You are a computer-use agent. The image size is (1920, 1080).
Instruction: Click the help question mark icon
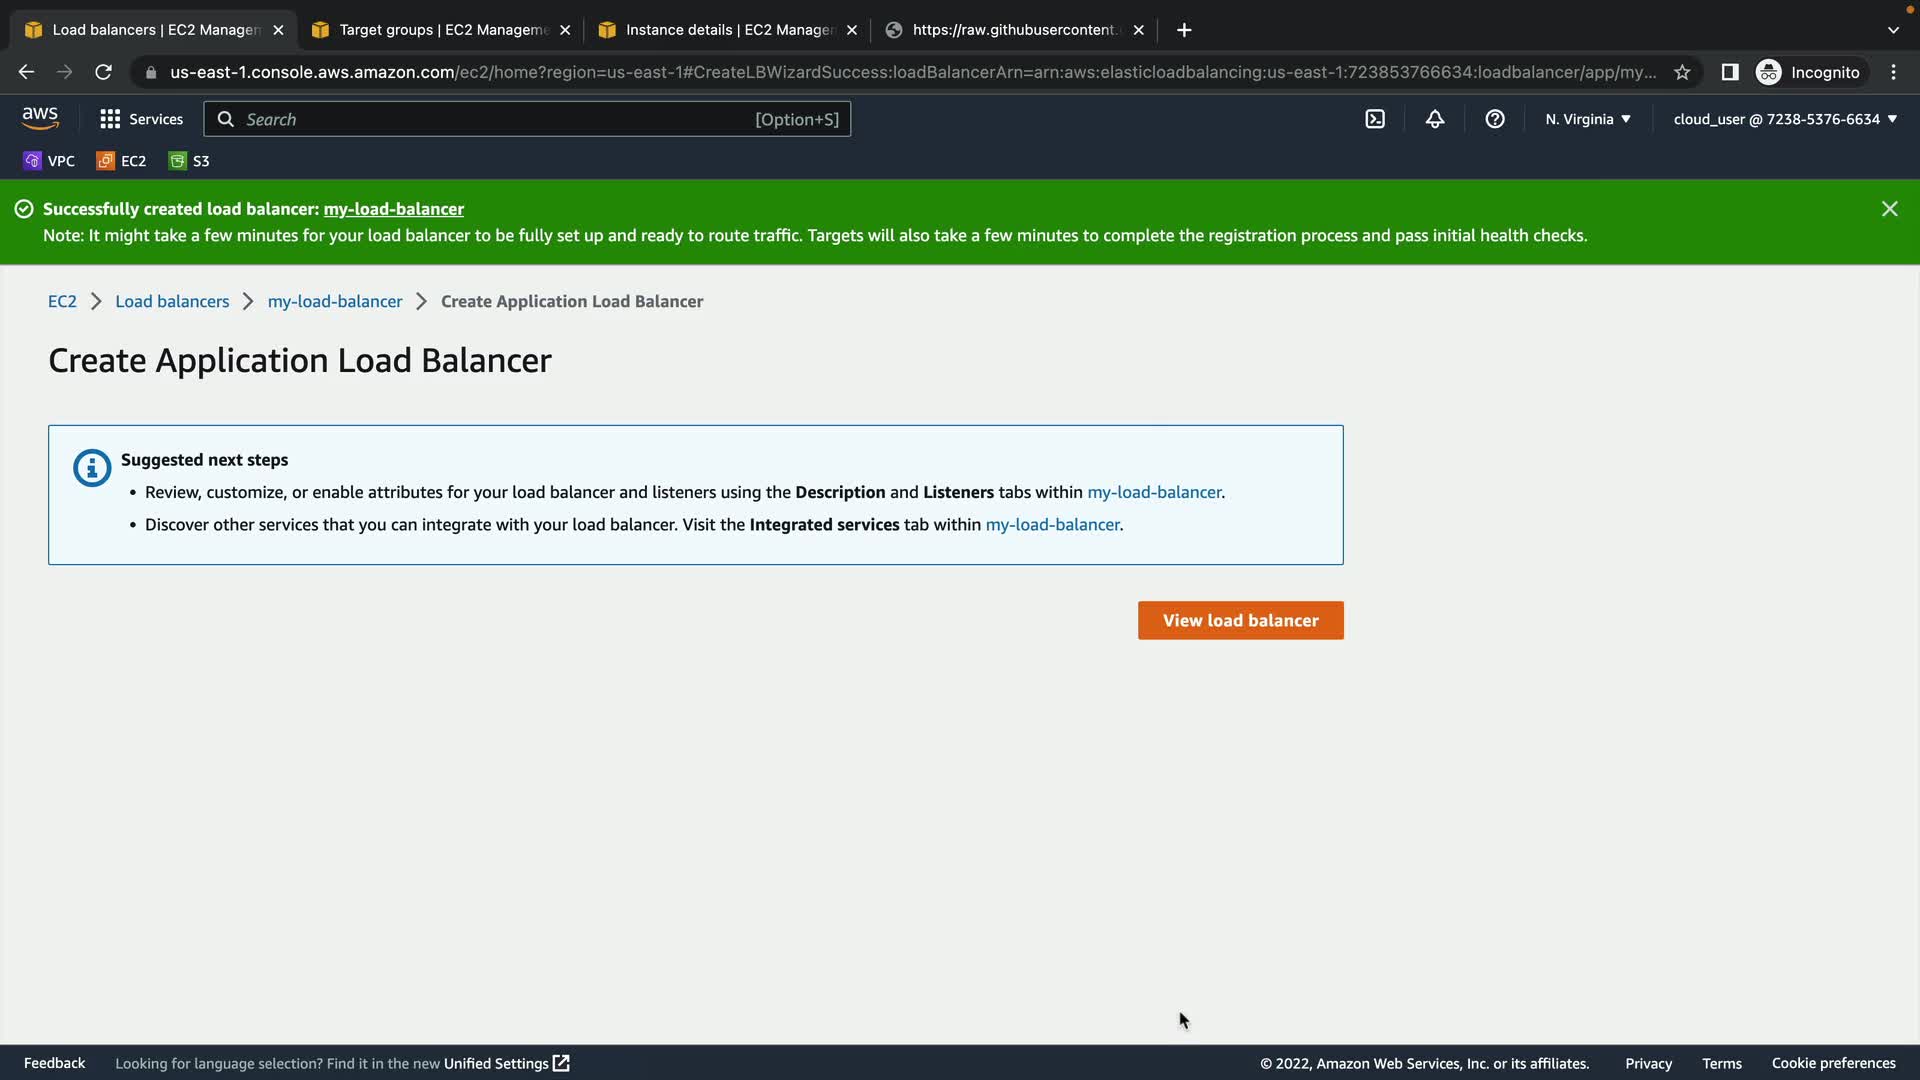(1495, 119)
